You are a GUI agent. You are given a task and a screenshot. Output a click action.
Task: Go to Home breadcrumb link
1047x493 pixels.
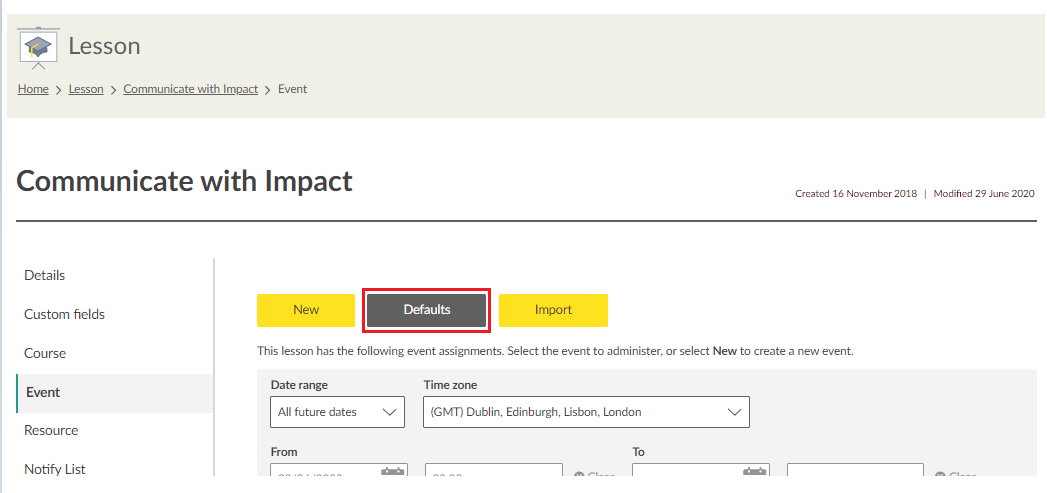(x=33, y=89)
